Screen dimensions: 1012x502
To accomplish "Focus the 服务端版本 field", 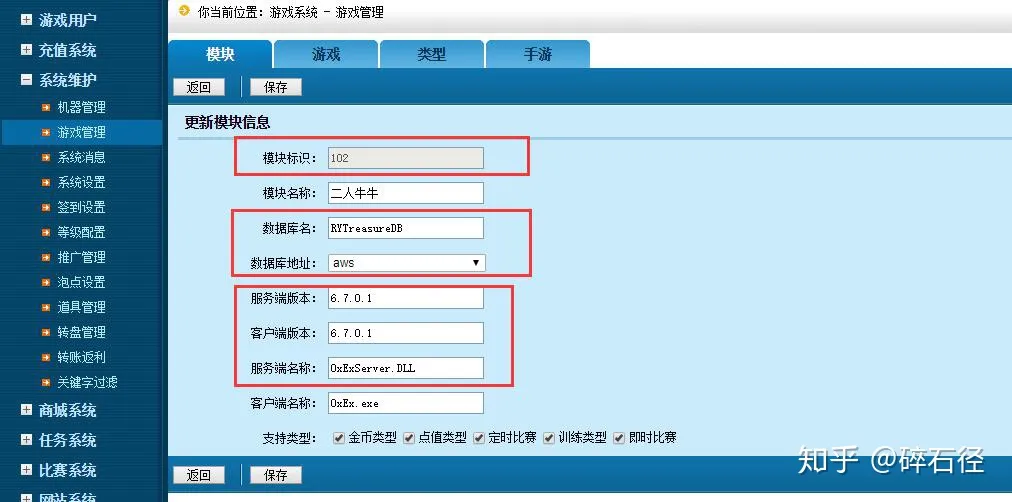I will click(x=406, y=298).
